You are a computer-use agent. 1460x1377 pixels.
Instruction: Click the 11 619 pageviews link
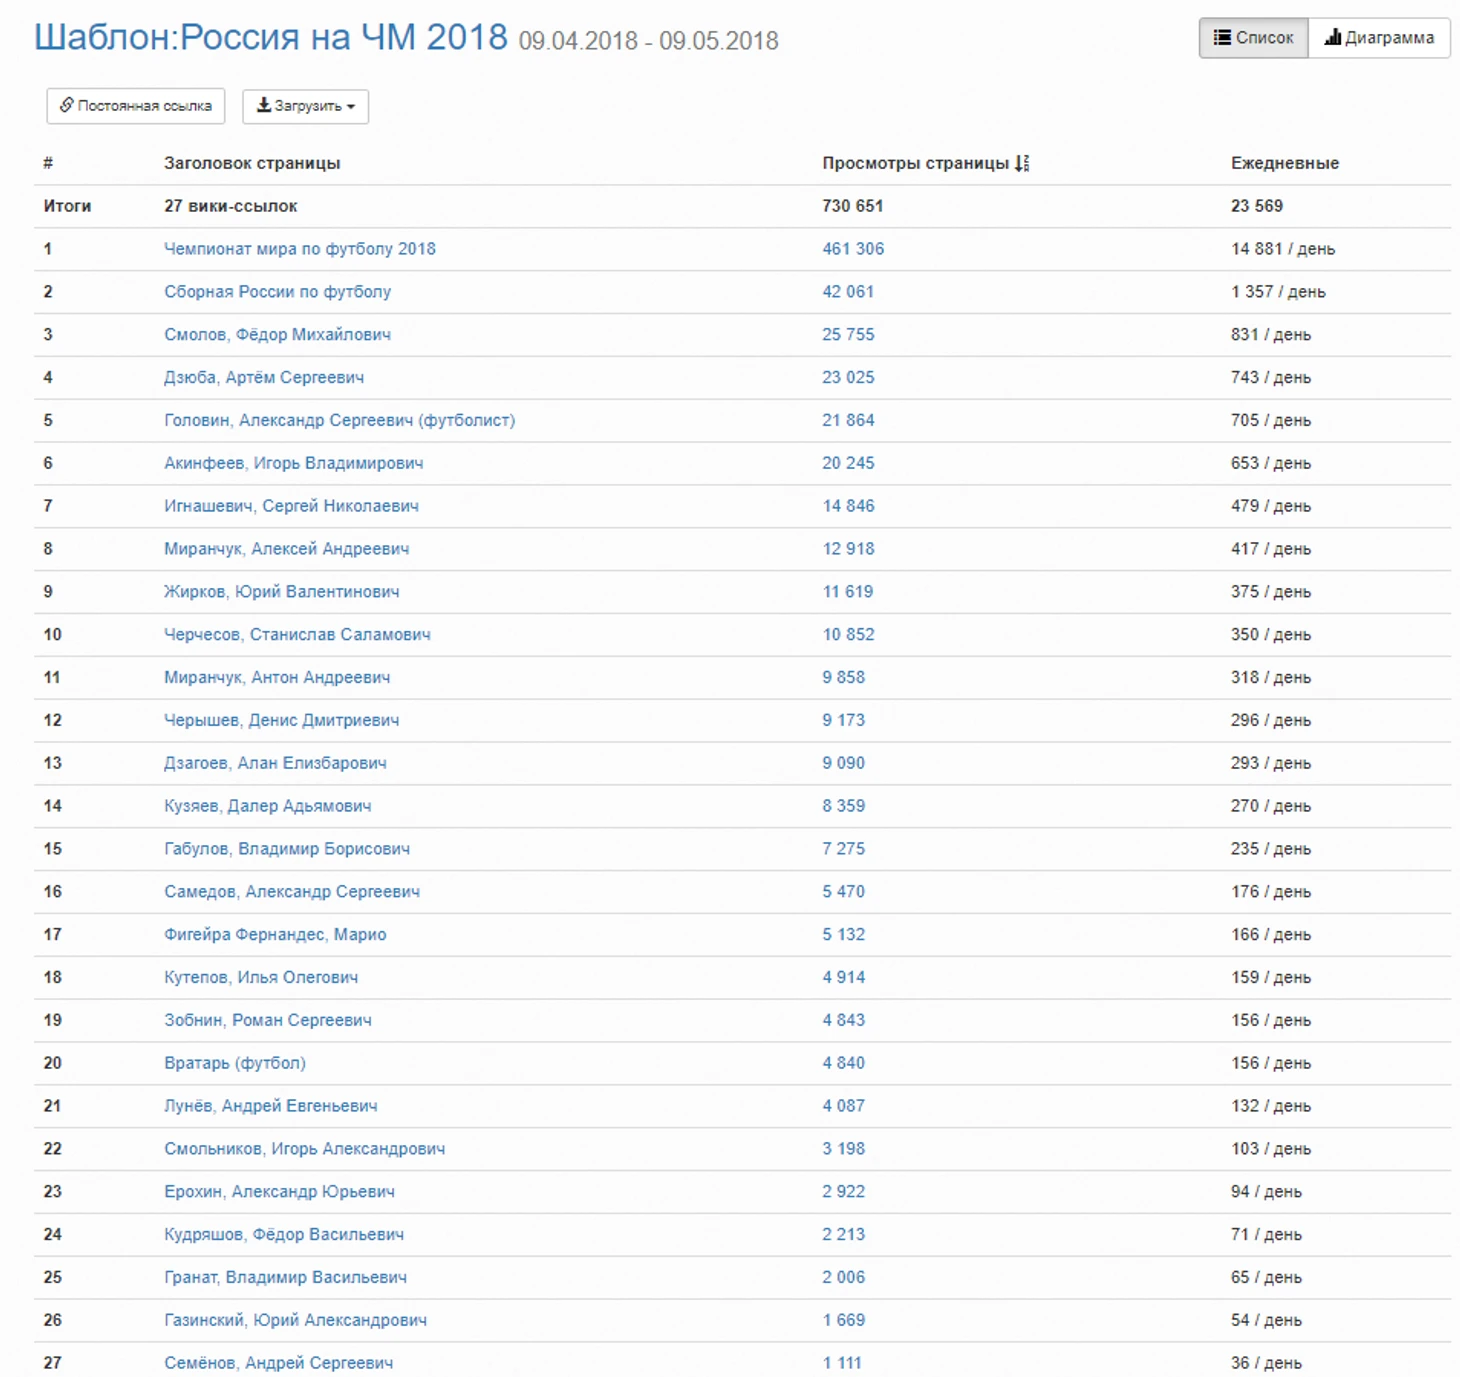coord(848,592)
